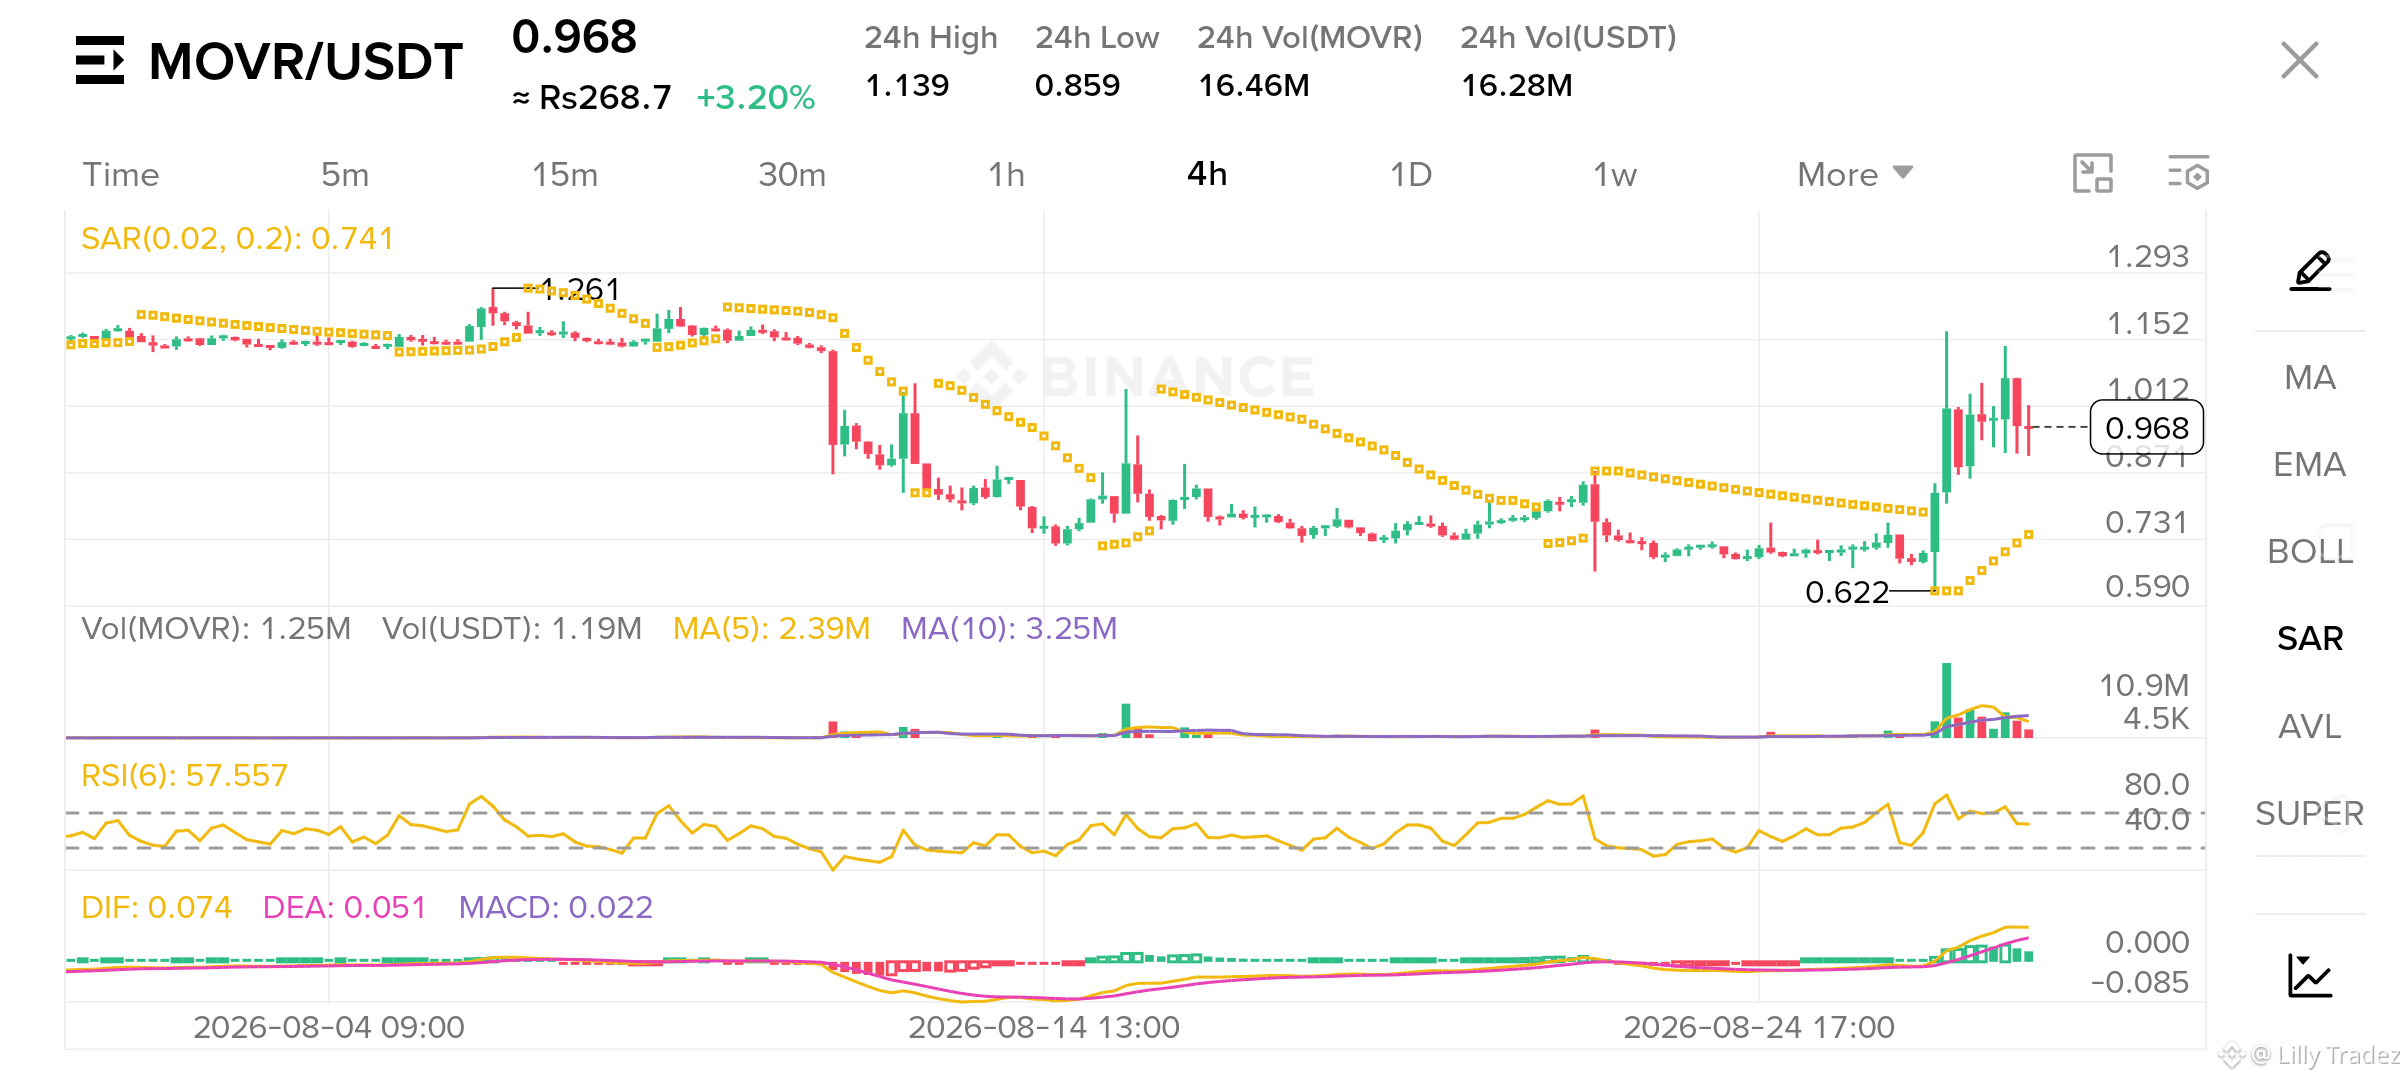Tap the DEA: 0.051 label
Image resolution: width=2408 pixels, height=1080 pixels.
344,907
